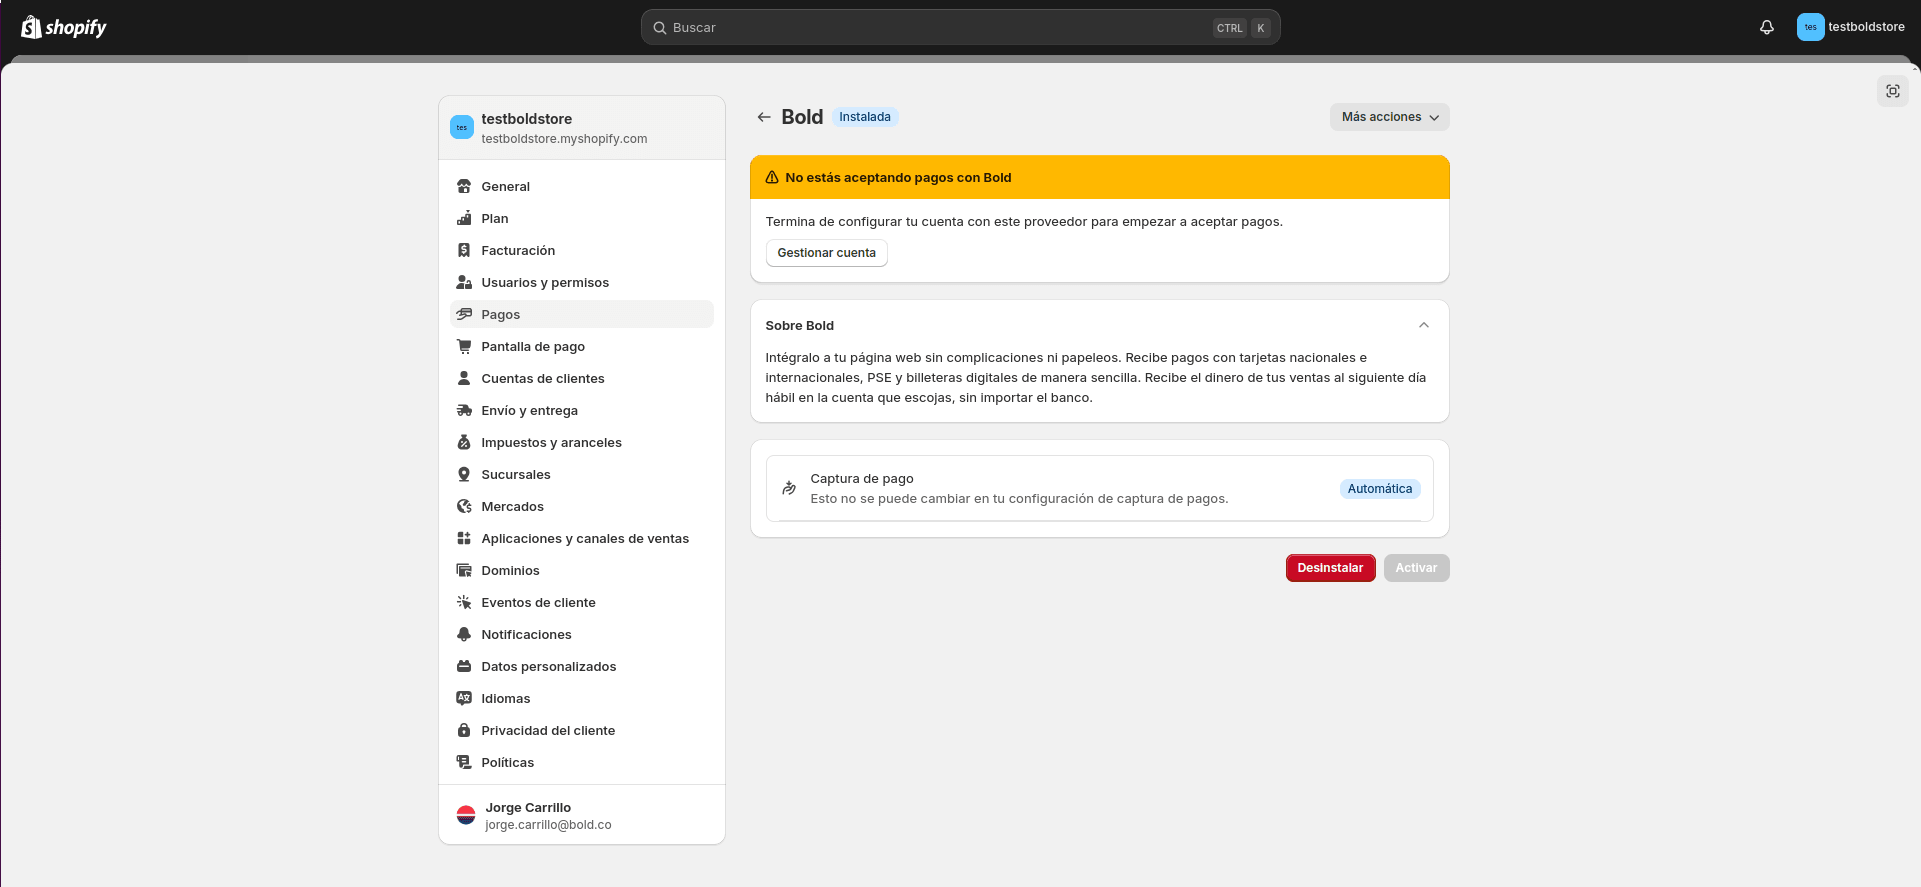Click the Sucursales location pin icon
This screenshot has height=887, width=1921.
pyautogui.click(x=464, y=474)
